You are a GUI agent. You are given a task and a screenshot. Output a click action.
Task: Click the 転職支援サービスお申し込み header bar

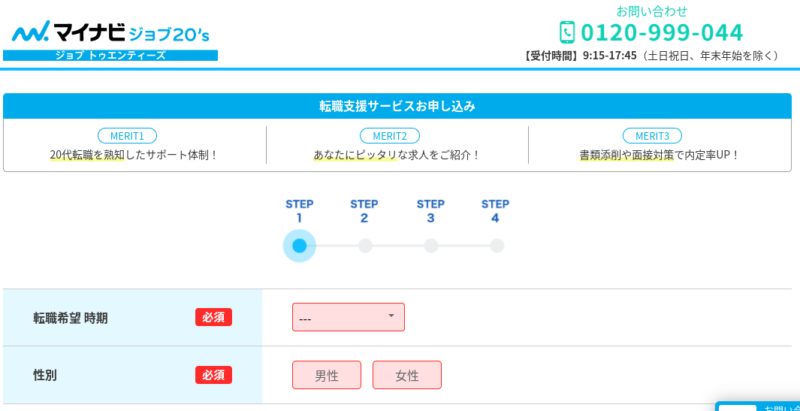click(397, 106)
